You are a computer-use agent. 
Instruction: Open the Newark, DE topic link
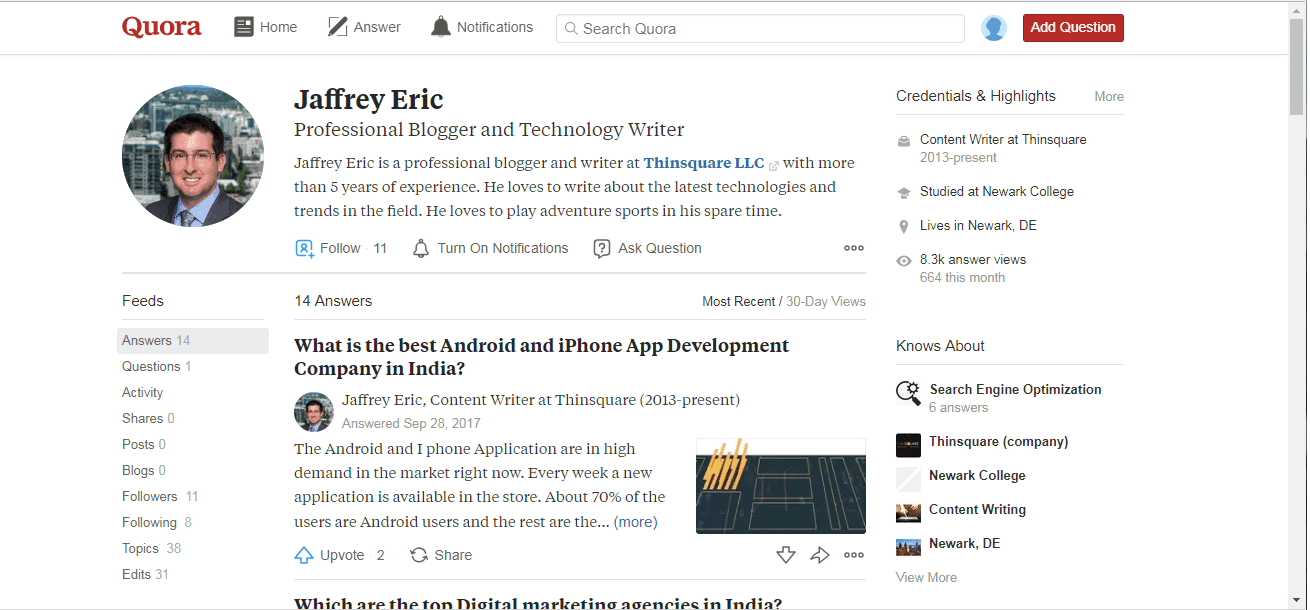(x=964, y=544)
